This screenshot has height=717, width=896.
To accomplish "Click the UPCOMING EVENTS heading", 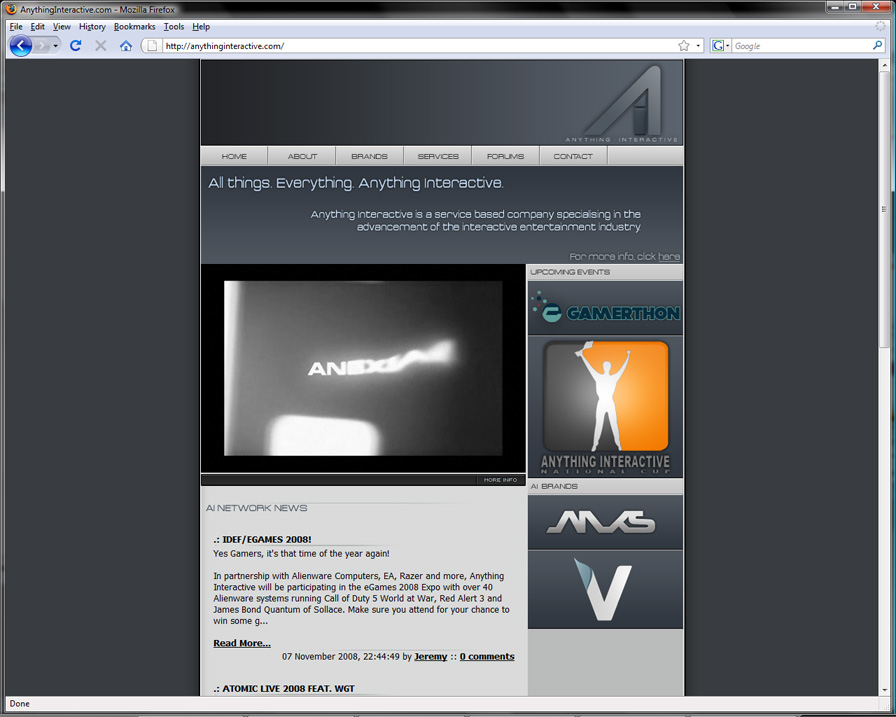I will 570,272.
